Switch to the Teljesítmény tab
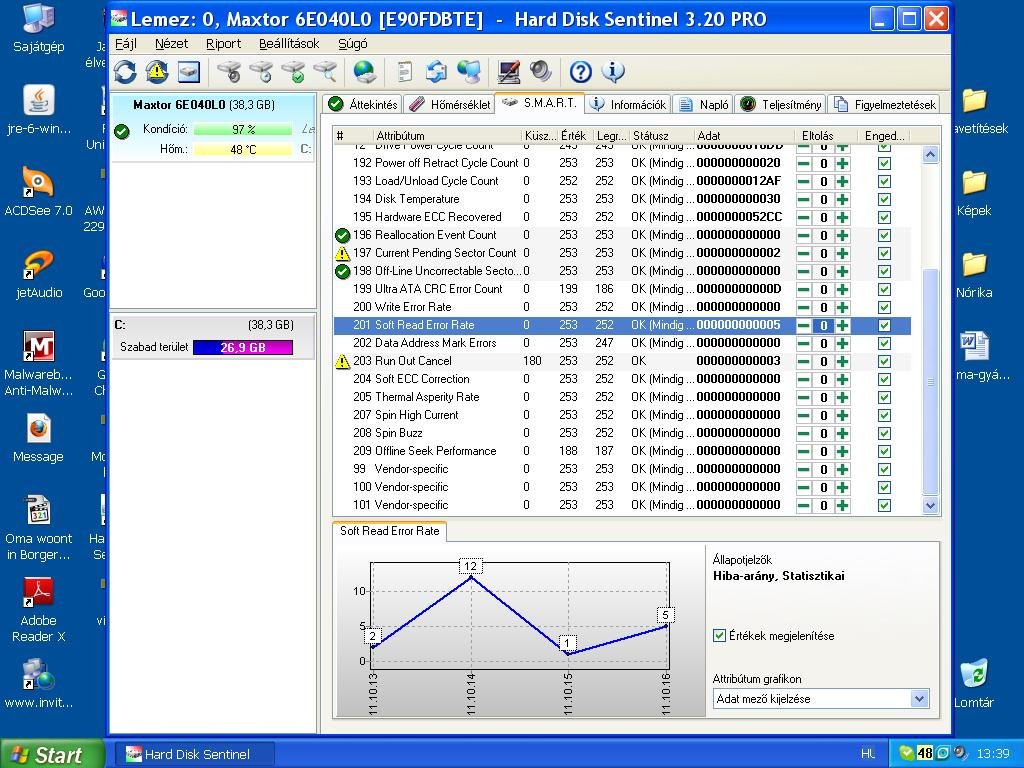This screenshot has width=1024, height=768. click(x=780, y=104)
